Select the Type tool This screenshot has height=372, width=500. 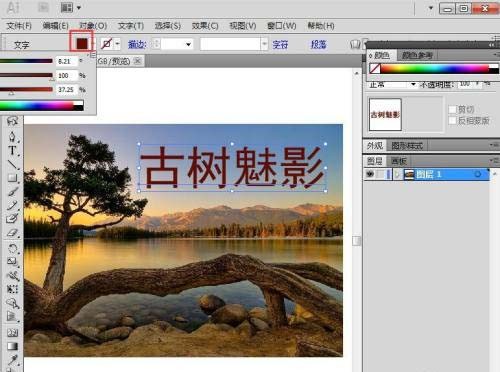coord(12,150)
